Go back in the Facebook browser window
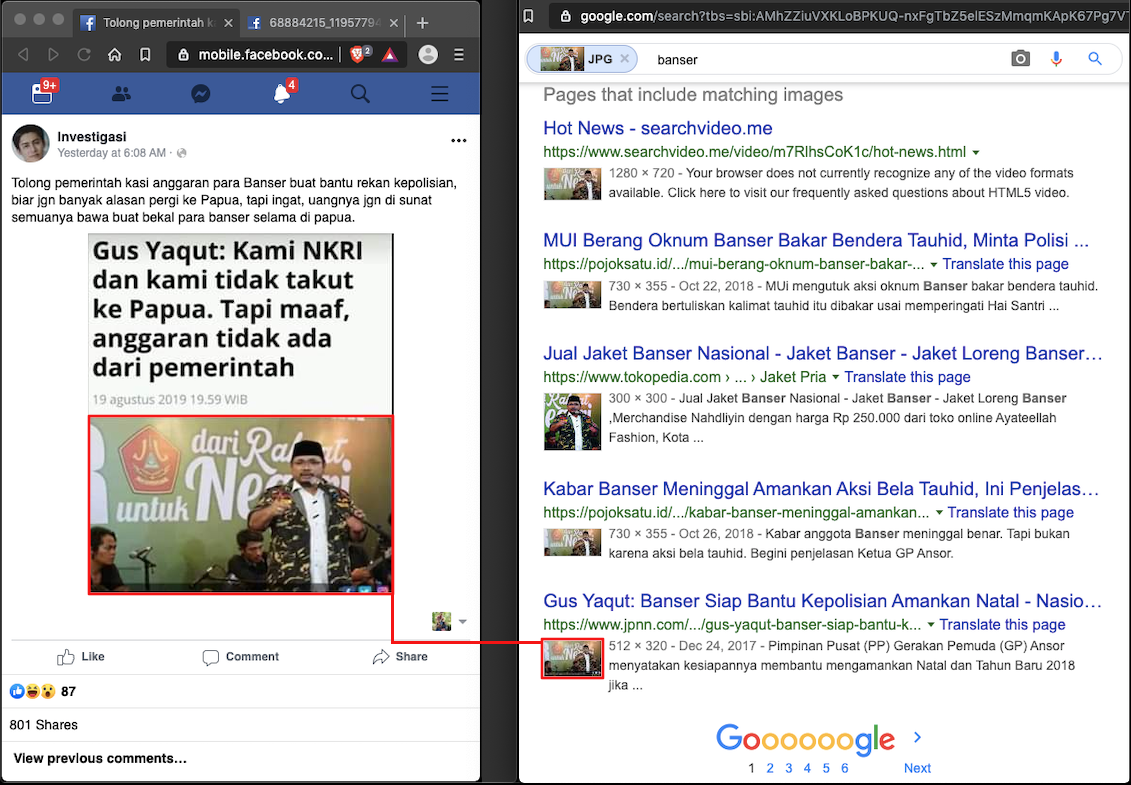 coord(23,55)
